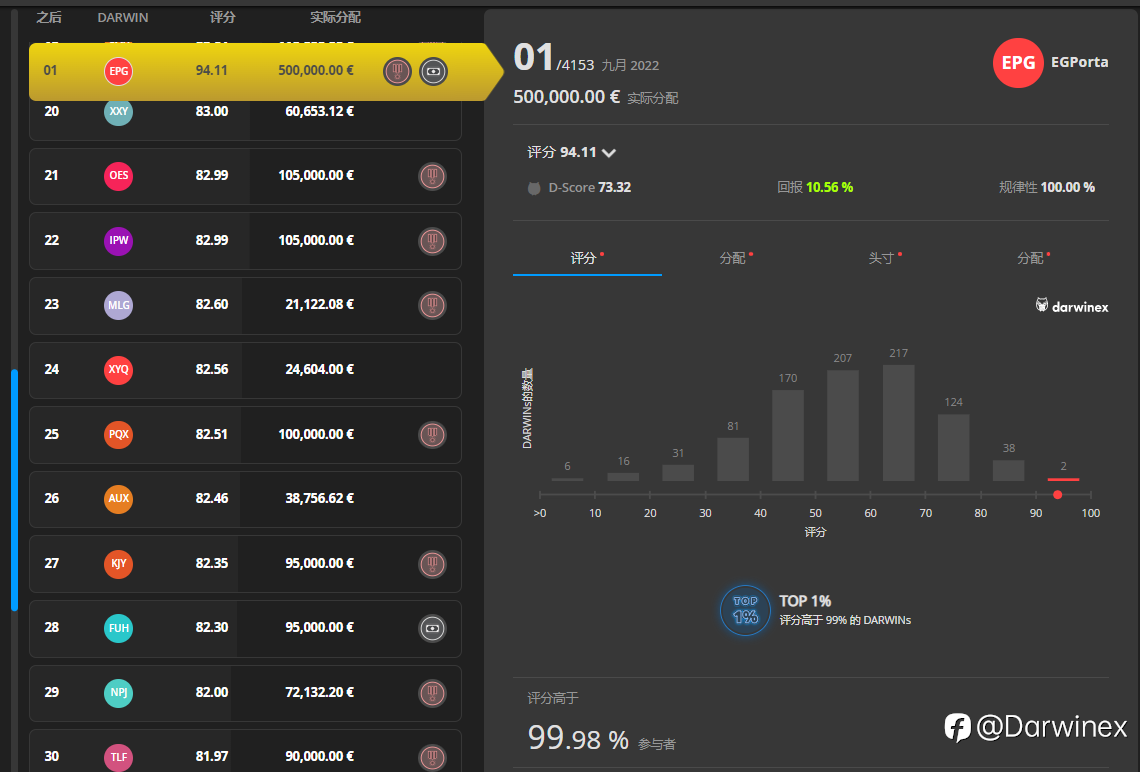Click the medal icon in the KJY row
1140x772 pixels.
point(433,564)
